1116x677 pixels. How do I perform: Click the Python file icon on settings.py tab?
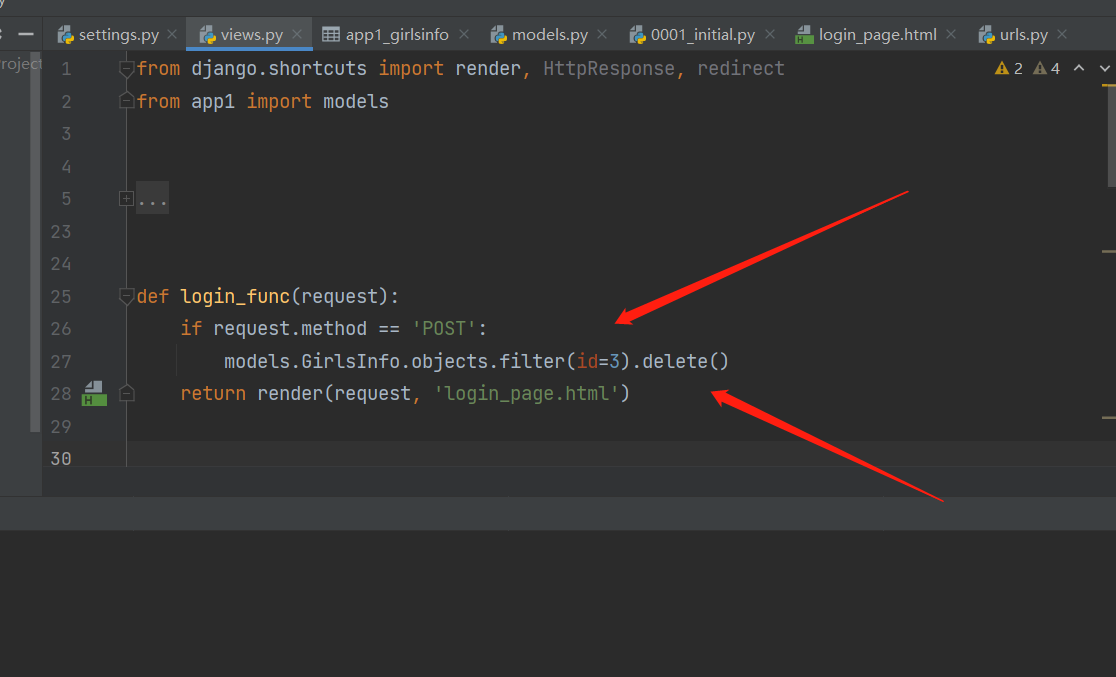(65, 34)
